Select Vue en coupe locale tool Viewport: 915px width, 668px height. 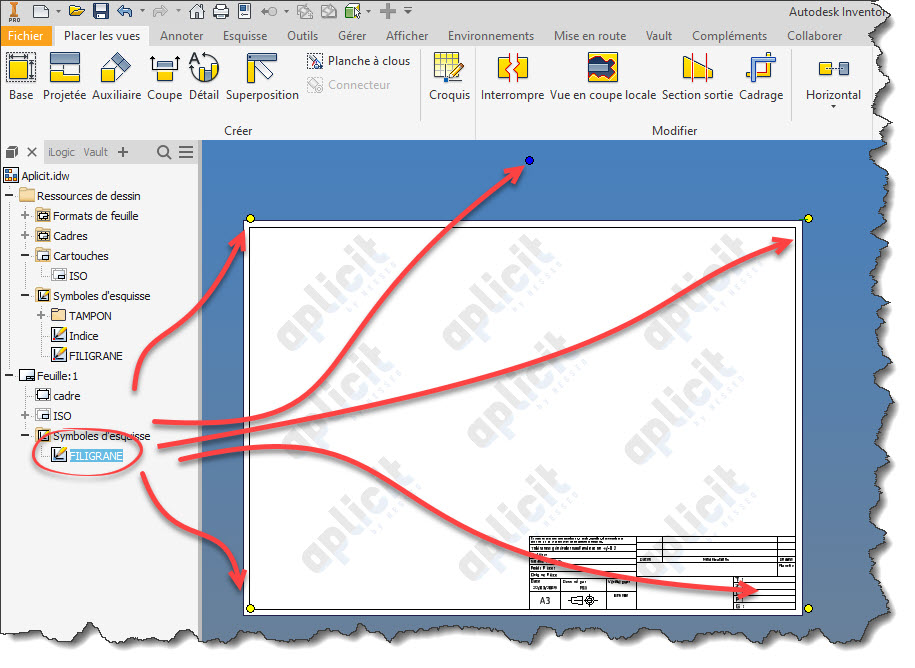click(x=602, y=76)
